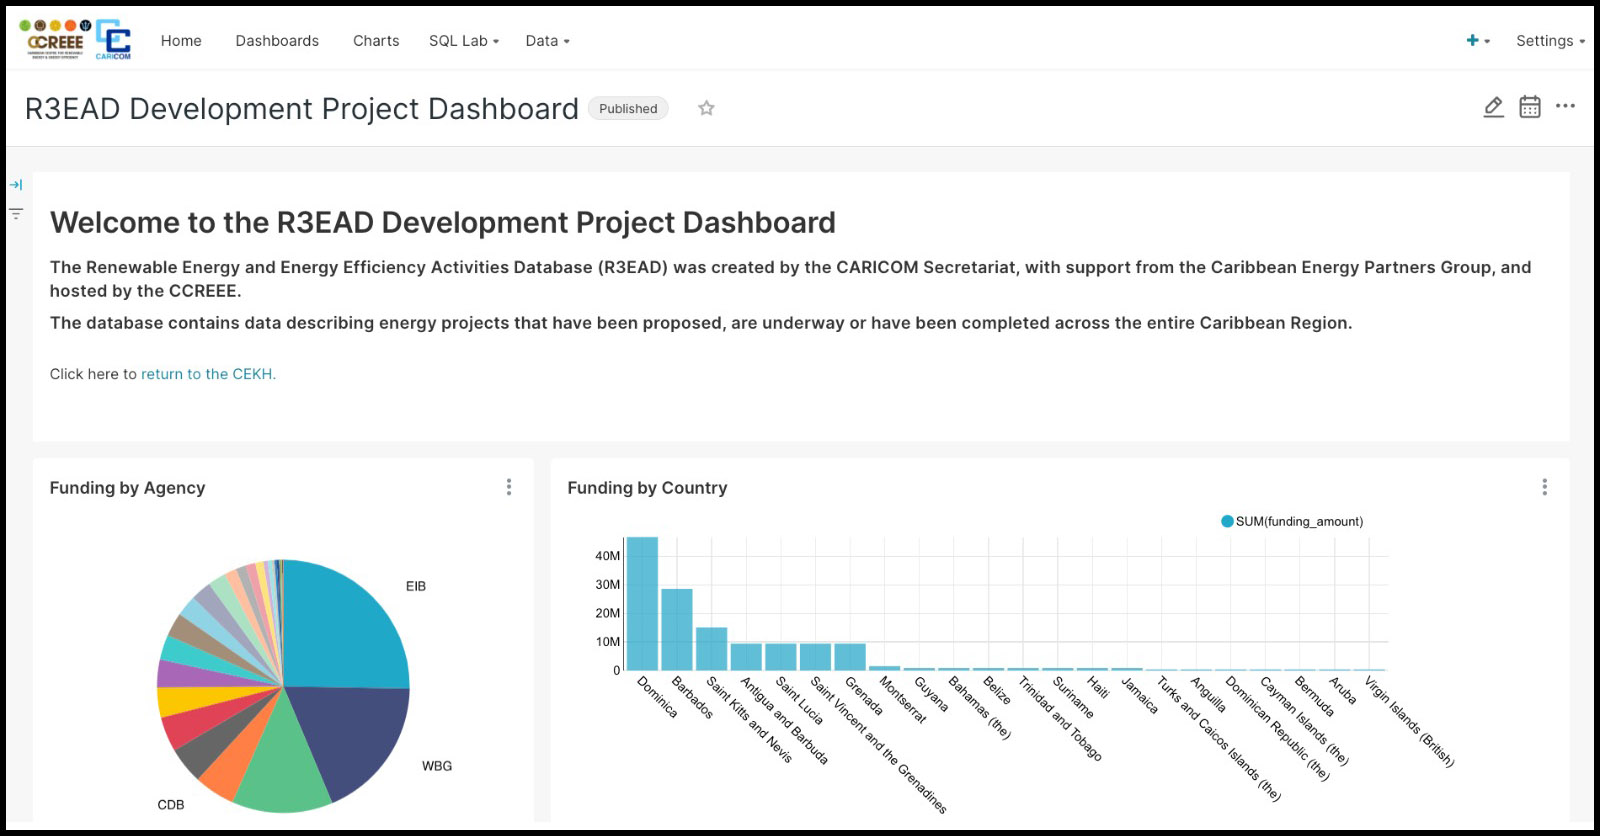1600x836 pixels.
Task: Click the edit dashboard pencil icon
Action: point(1493,107)
